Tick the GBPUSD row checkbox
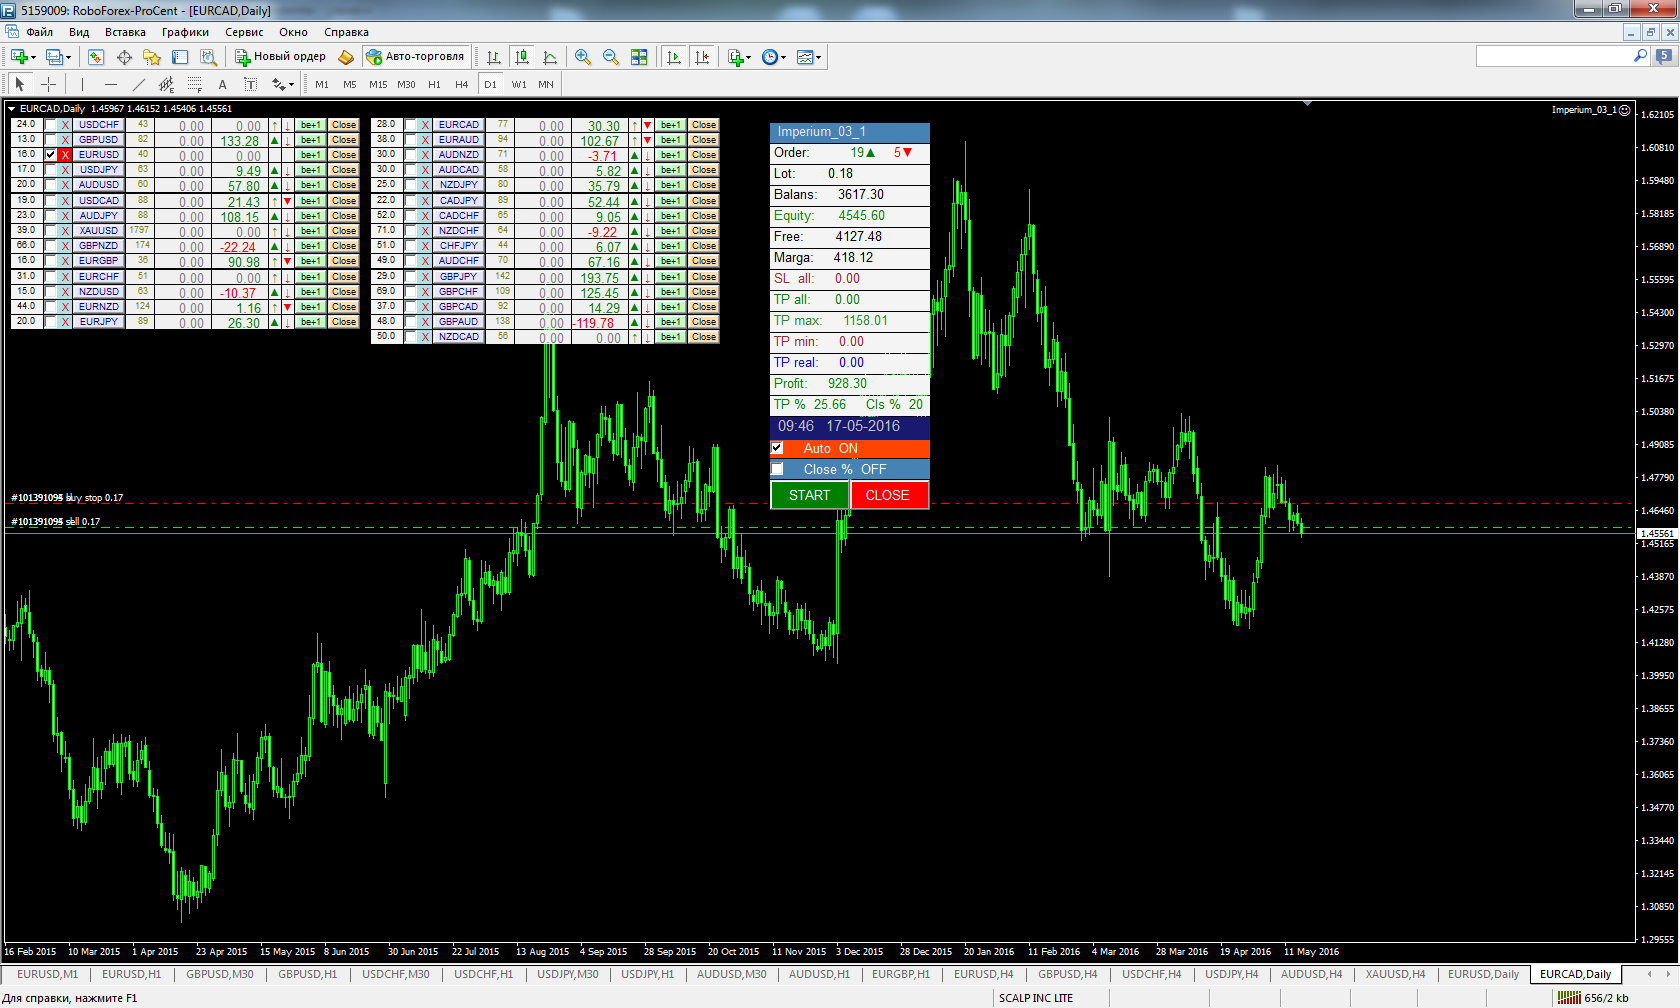The width and height of the screenshot is (1680, 1008). (x=50, y=140)
